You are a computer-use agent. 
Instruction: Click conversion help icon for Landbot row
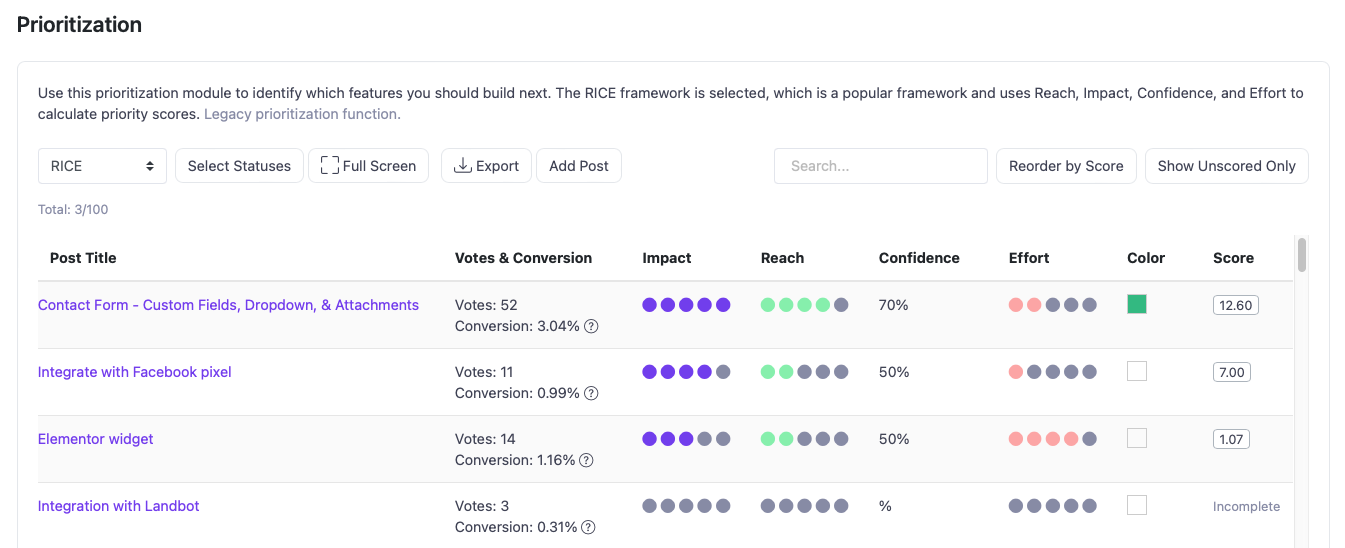coord(589,527)
